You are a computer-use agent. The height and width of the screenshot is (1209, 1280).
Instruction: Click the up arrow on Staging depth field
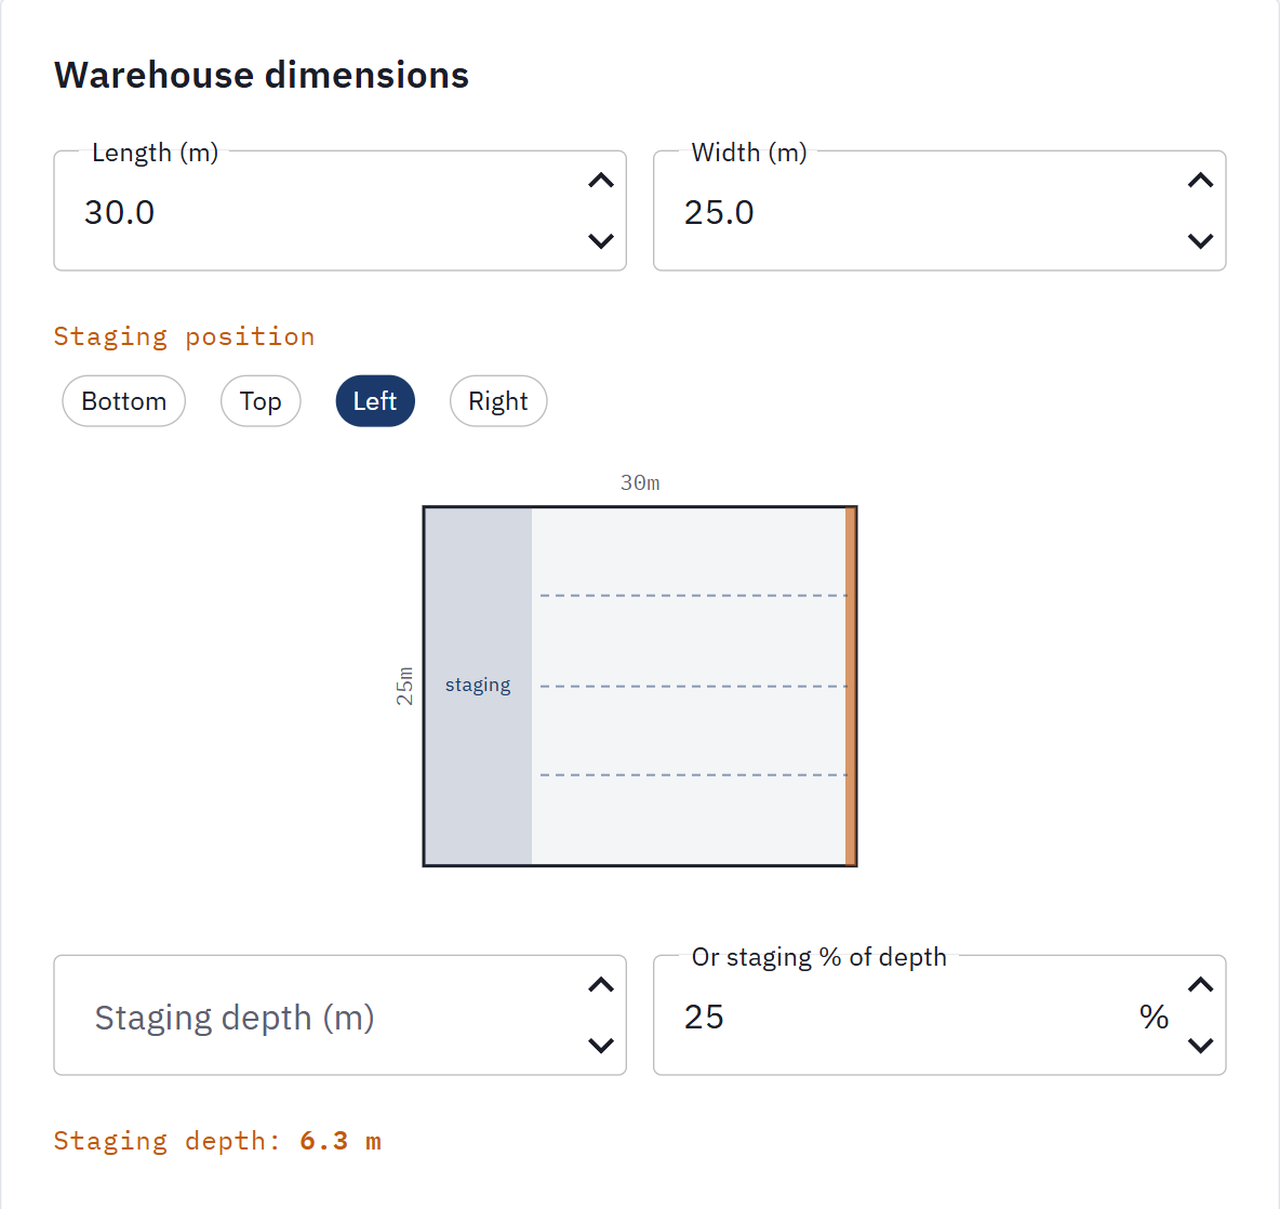point(601,986)
